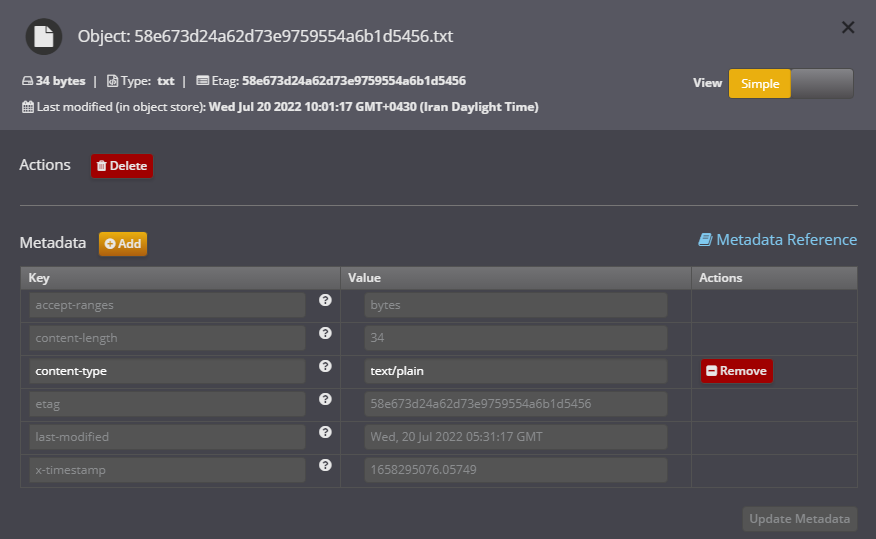
Task: Show help for the accept-ranges key
Action: pyautogui.click(x=325, y=300)
